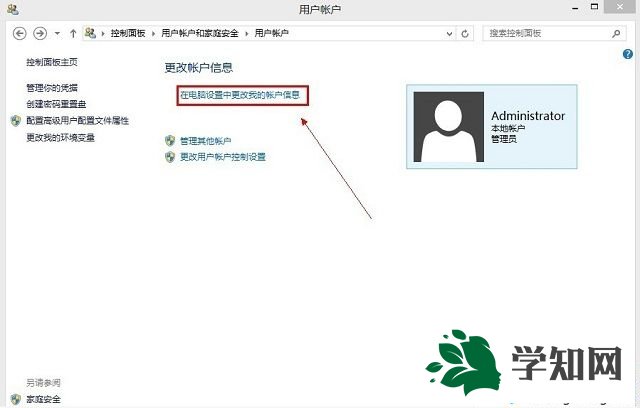Go back with the Back arrow button
Screen dimensions: 640x408
tap(20, 33)
